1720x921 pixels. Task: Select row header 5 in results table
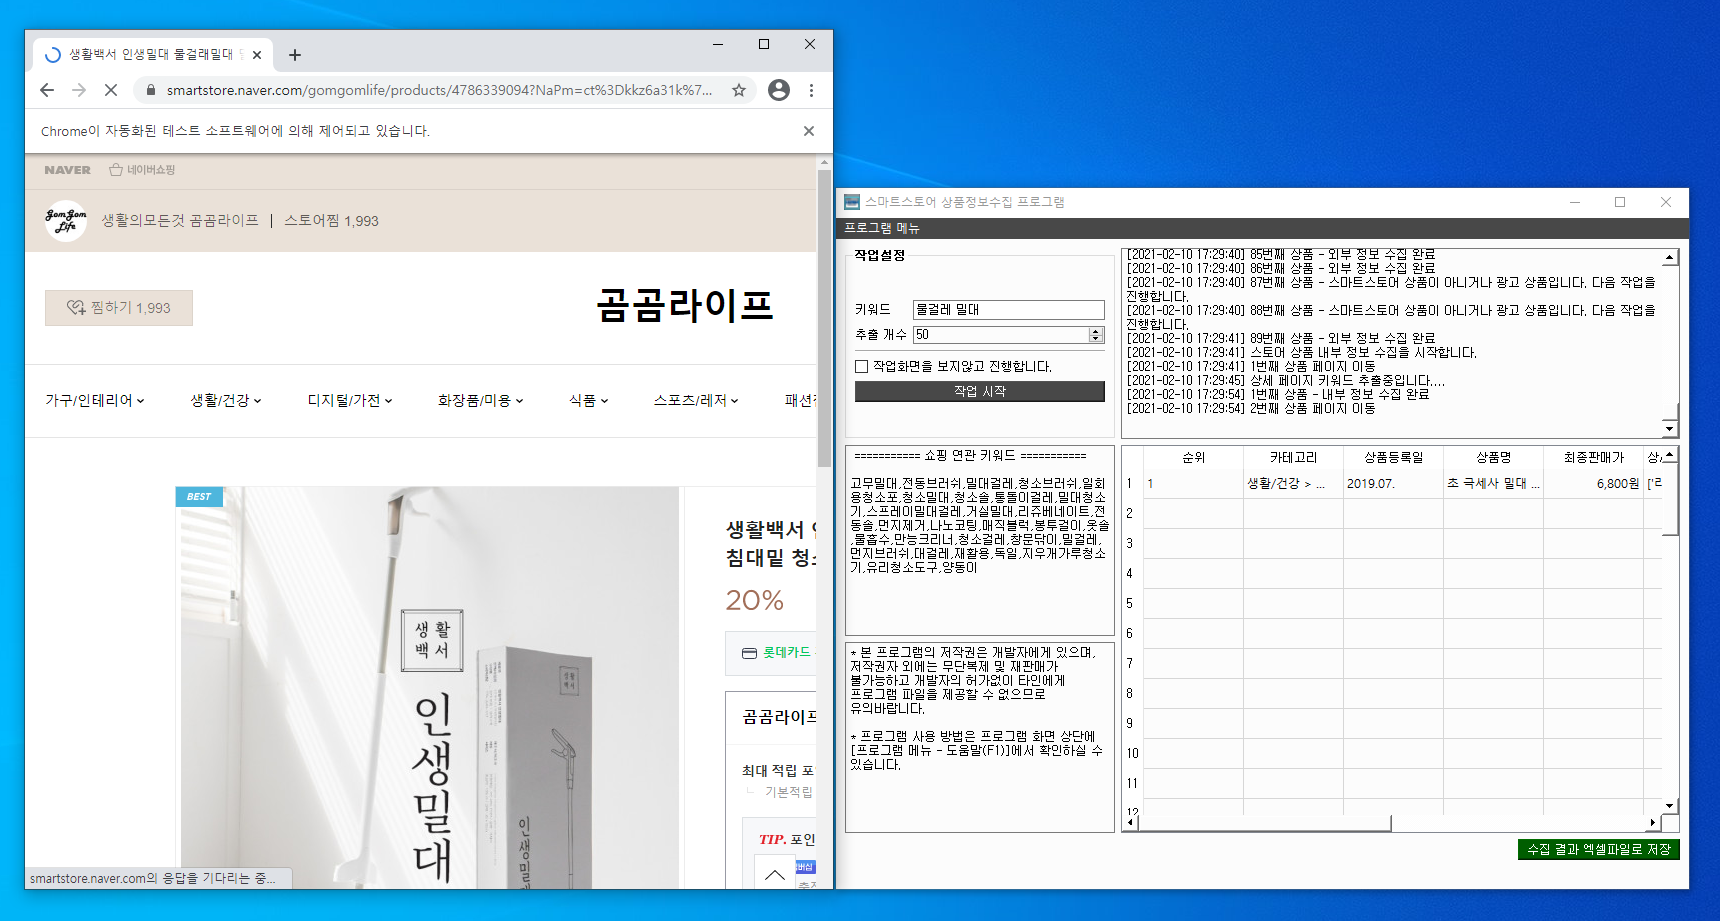point(1132,603)
